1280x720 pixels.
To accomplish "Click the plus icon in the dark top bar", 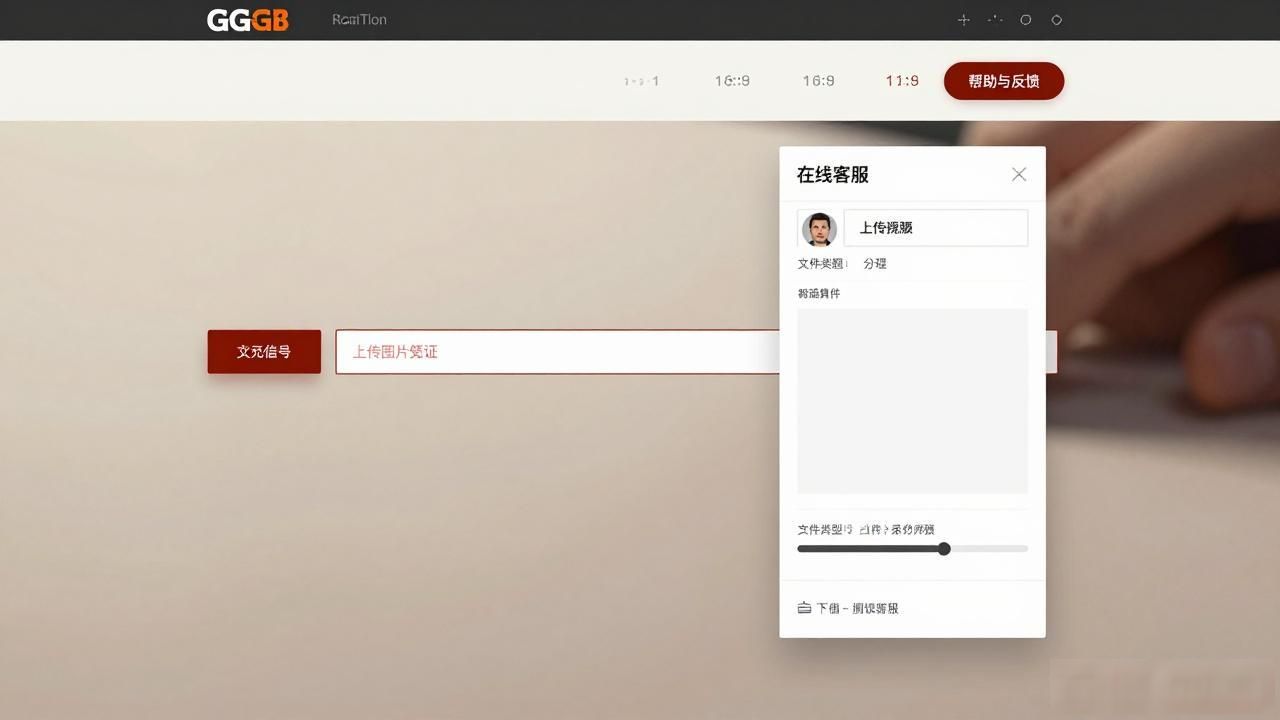I will [964, 20].
